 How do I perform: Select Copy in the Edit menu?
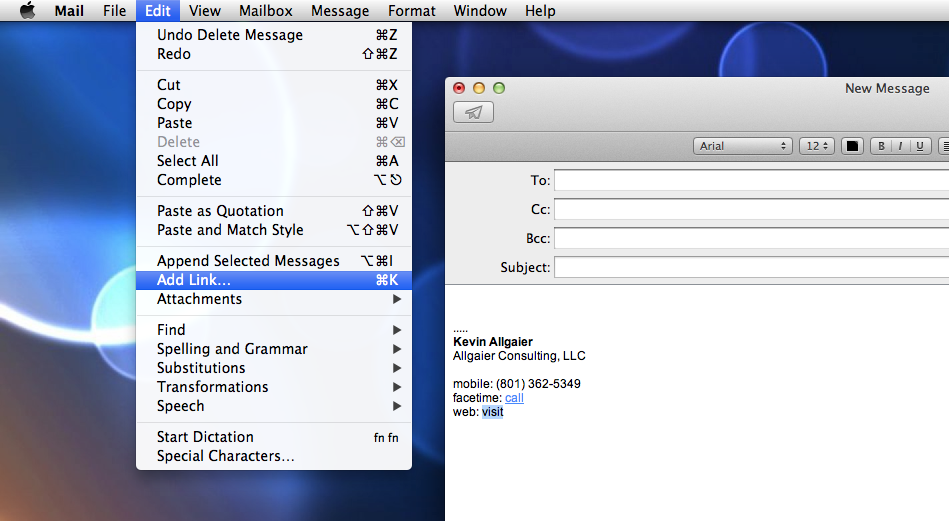274,104
